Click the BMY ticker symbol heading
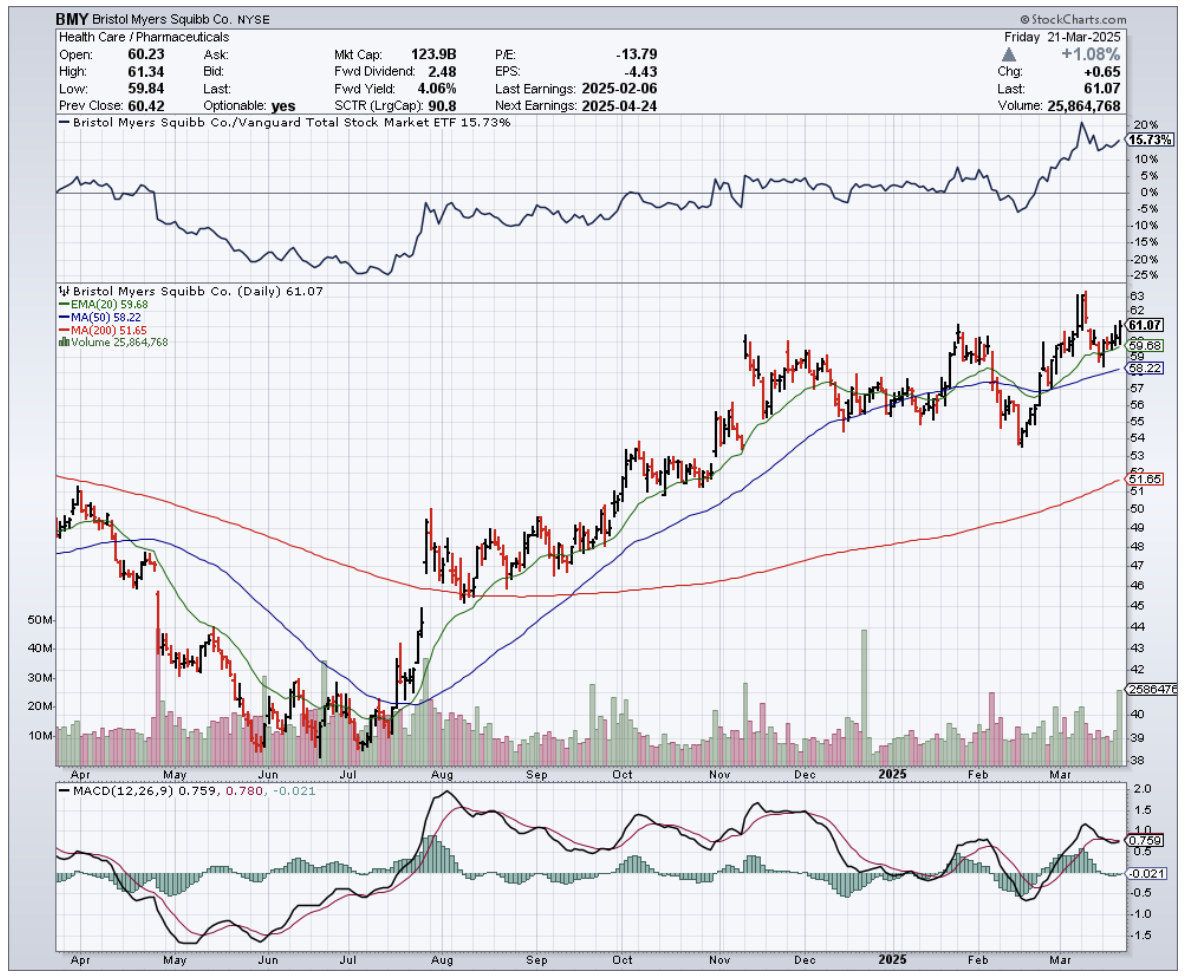 [x=71, y=19]
